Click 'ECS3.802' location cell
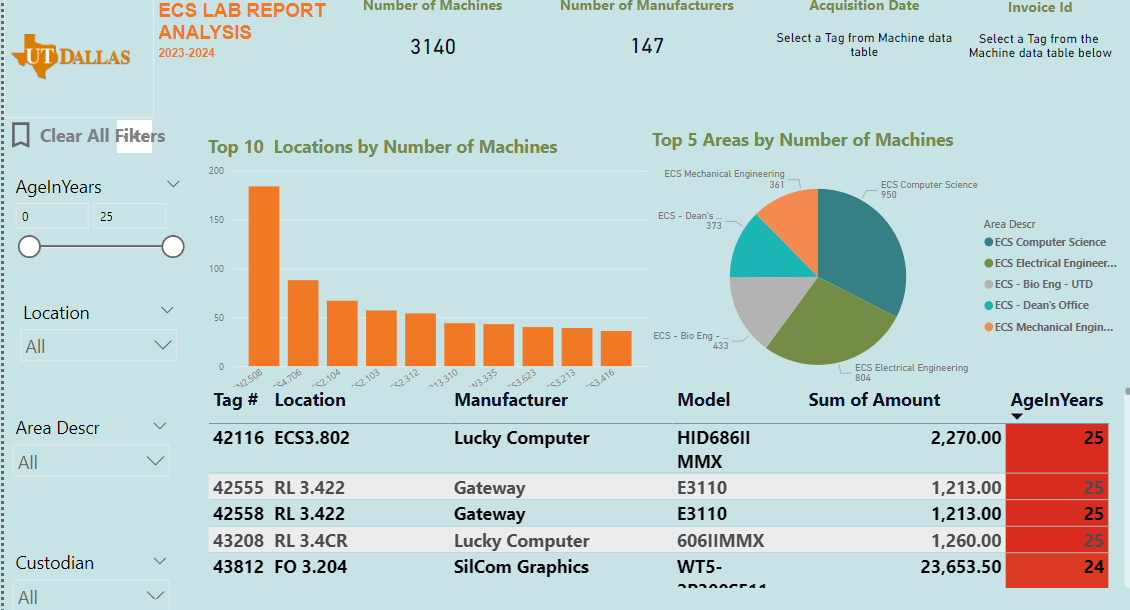Screen dimensions: 1130x610 point(312,438)
